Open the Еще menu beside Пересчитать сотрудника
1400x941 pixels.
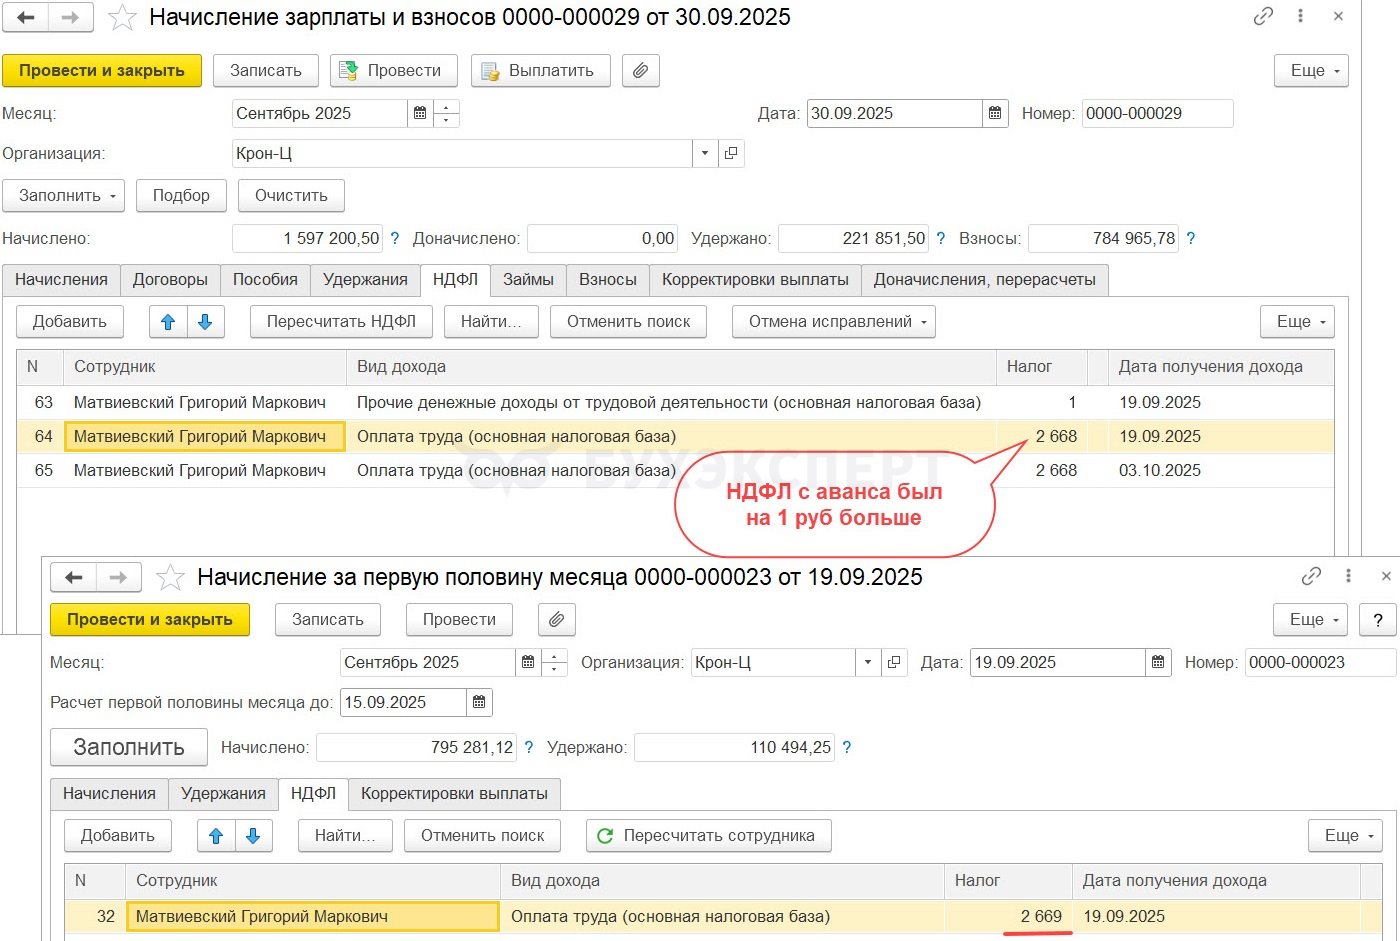(1345, 836)
